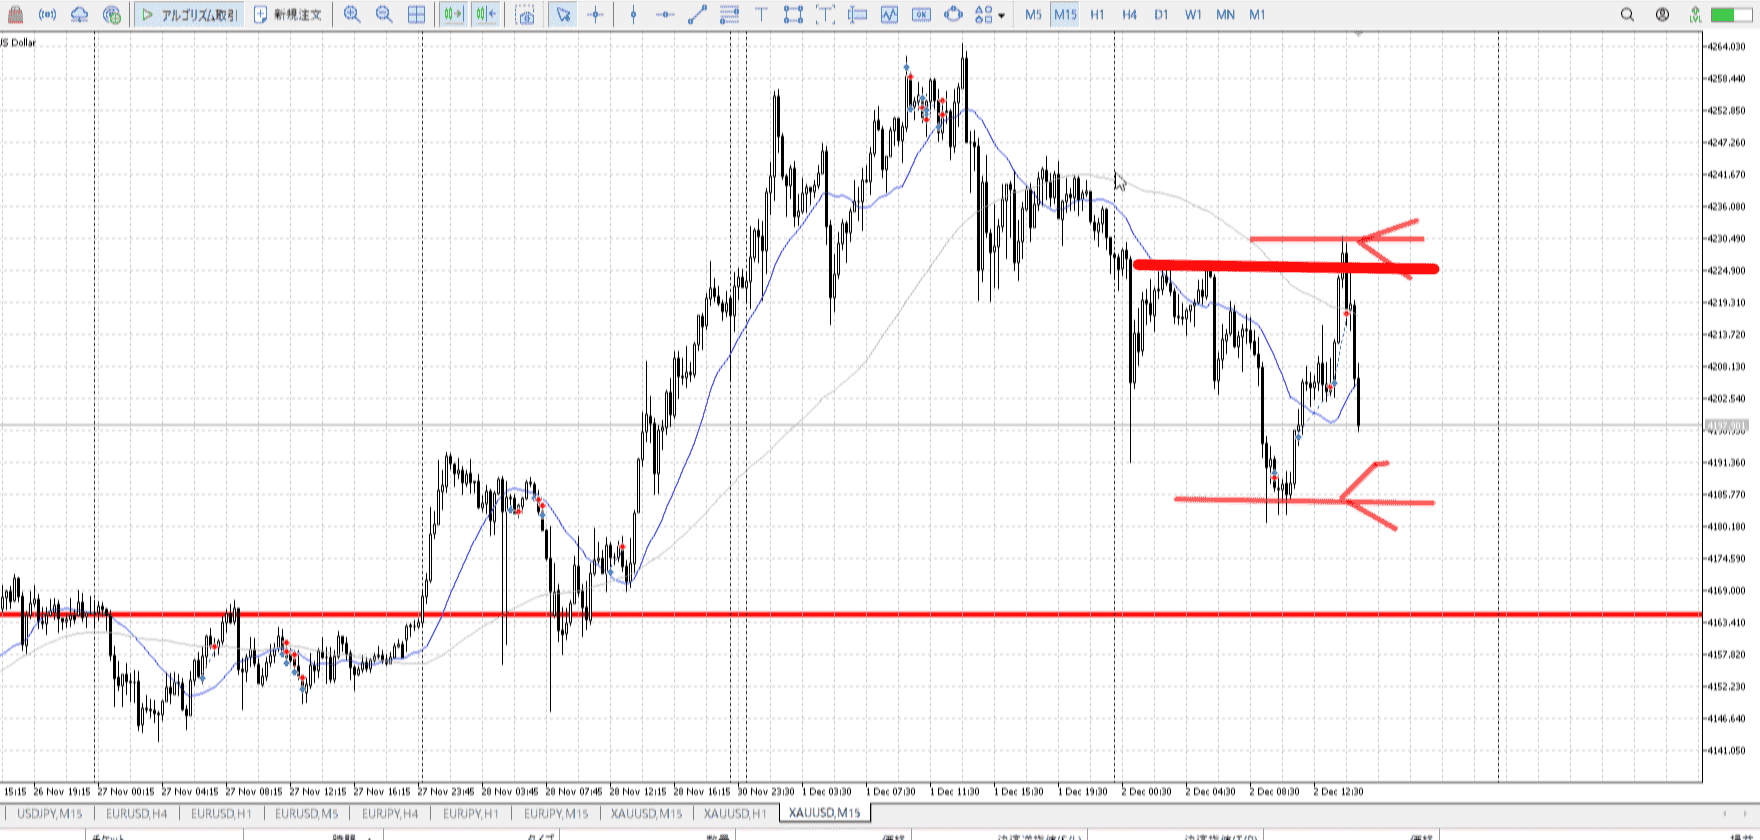This screenshot has height=840, width=1760.
Task: Select the crosshair tool
Action: (x=596, y=15)
